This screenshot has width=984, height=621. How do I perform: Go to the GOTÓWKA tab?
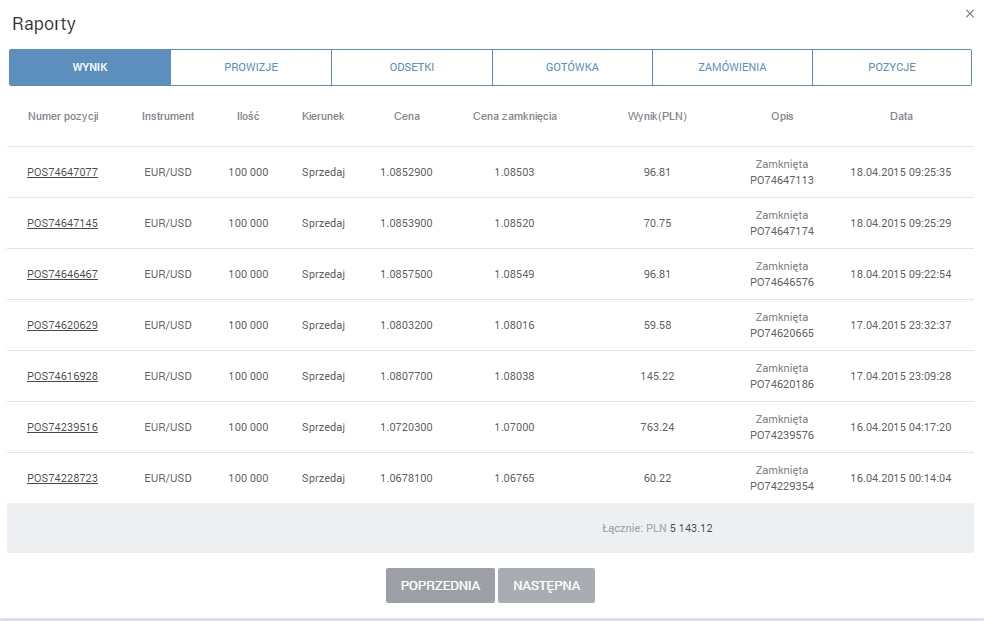click(572, 68)
